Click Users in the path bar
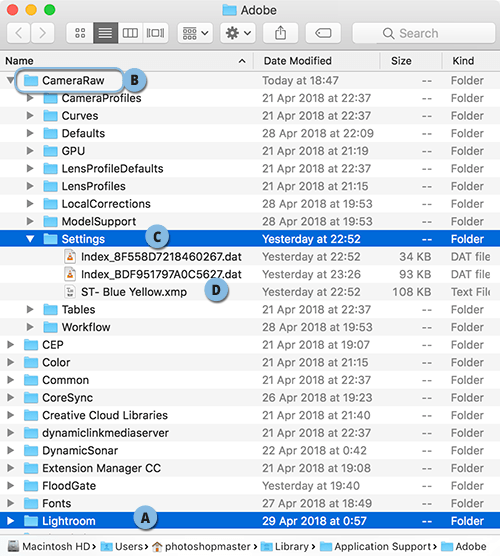 point(122,546)
